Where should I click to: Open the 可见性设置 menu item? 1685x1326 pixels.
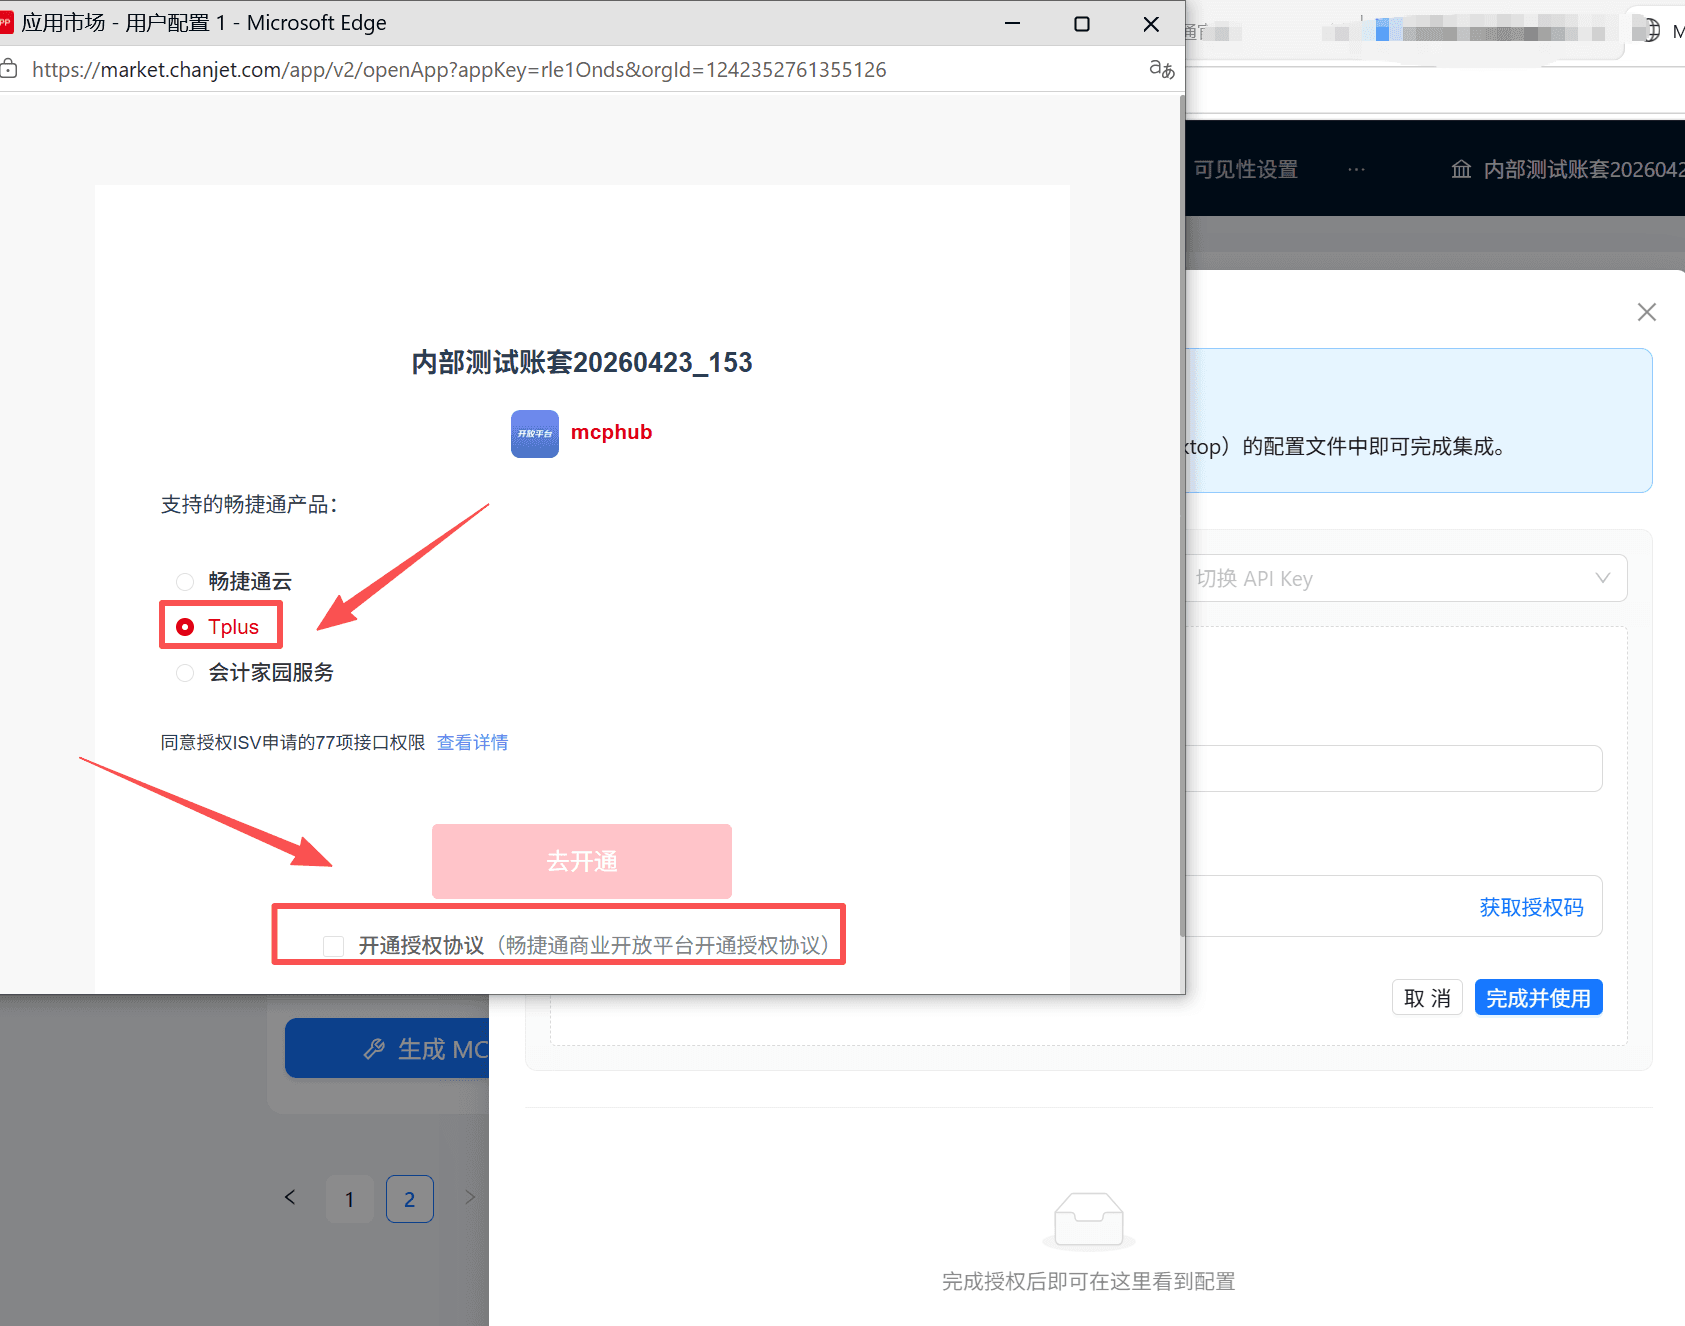1245,169
